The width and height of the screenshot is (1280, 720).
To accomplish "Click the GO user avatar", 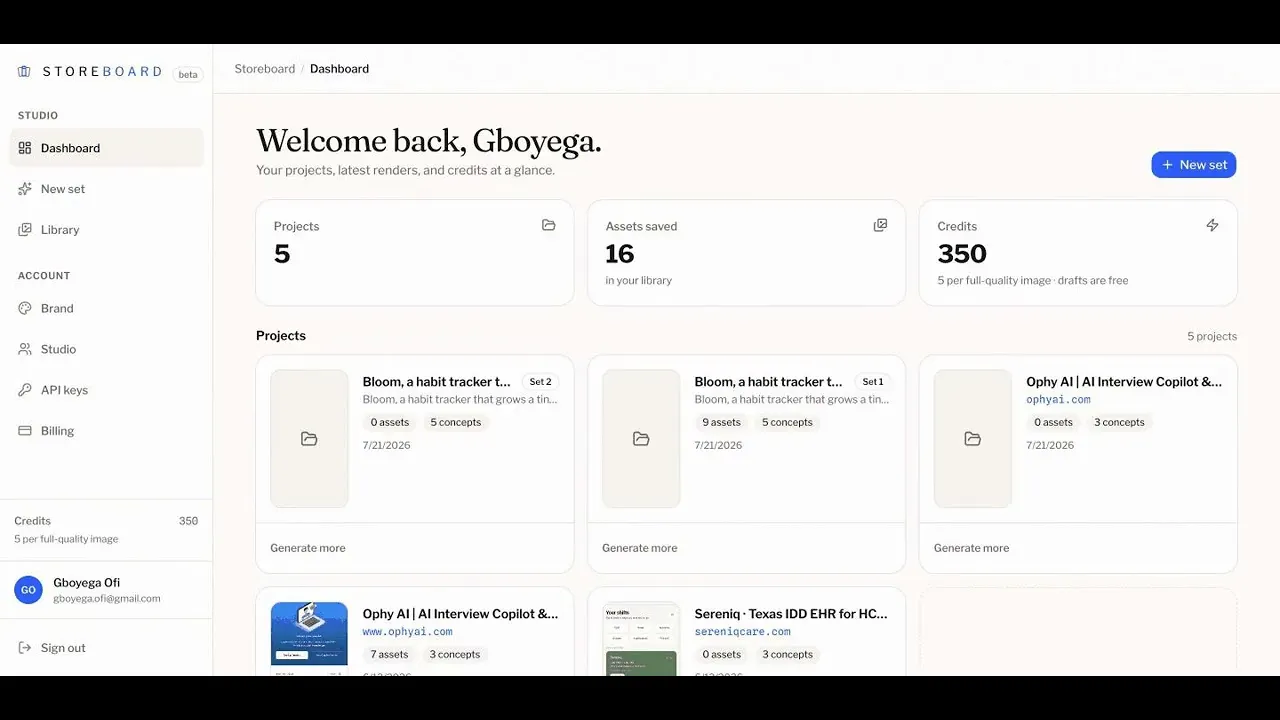I will coord(28,590).
